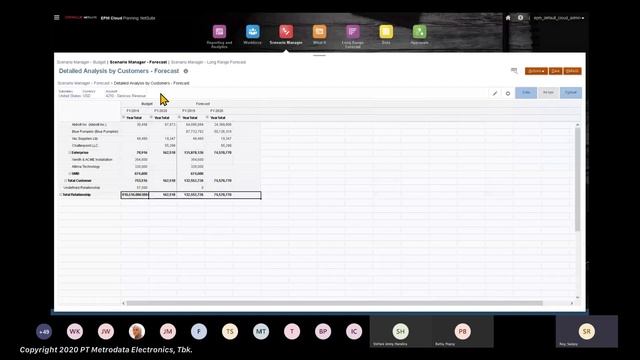Click the PB participant tile

point(462,331)
